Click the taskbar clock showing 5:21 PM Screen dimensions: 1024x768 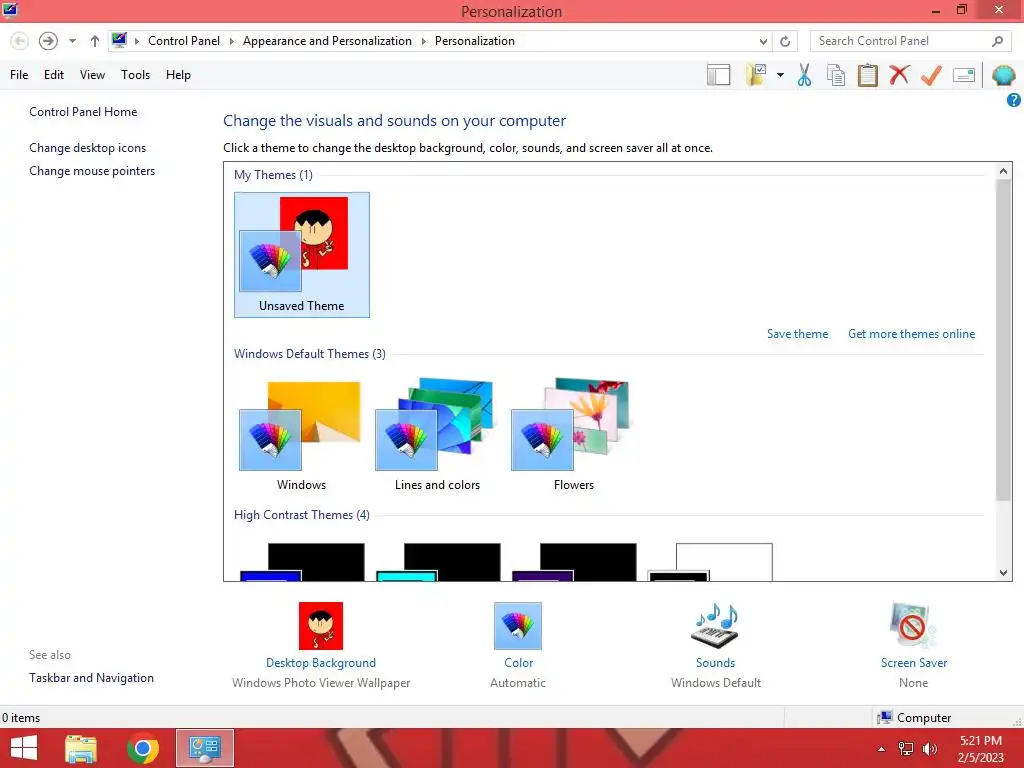(x=980, y=749)
